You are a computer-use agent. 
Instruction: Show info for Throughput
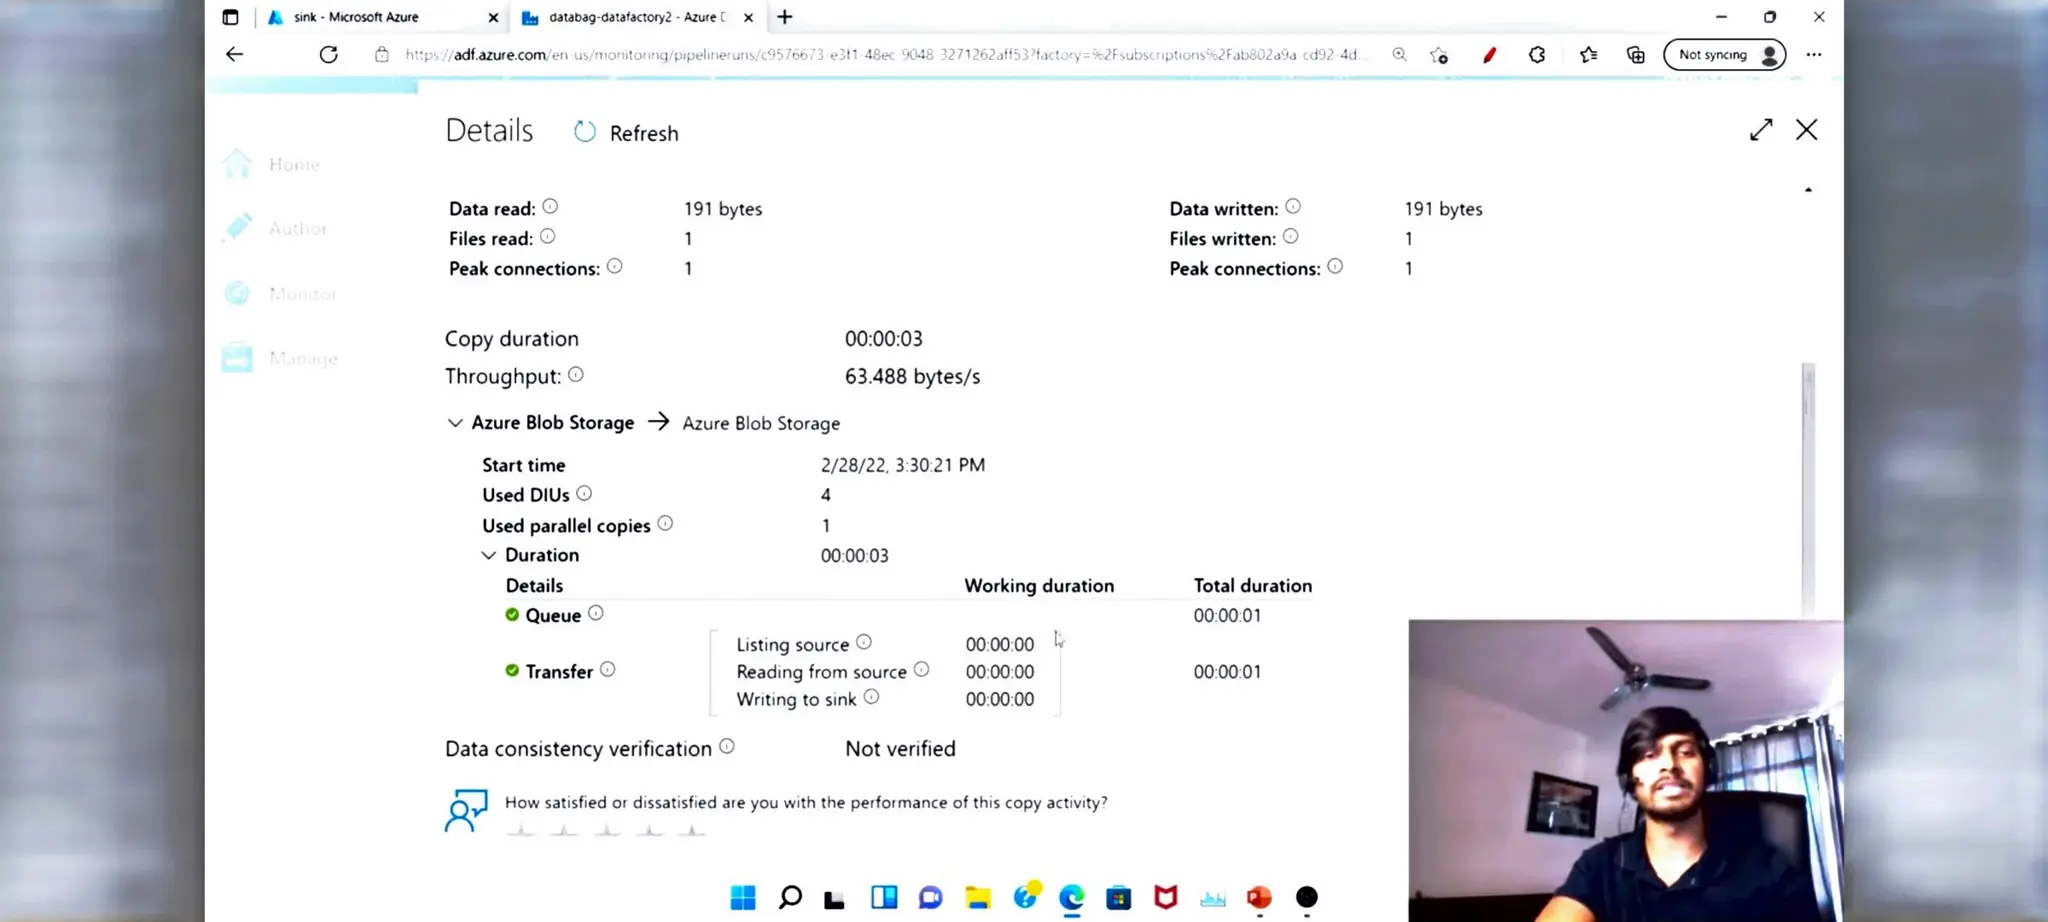click(576, 375)
